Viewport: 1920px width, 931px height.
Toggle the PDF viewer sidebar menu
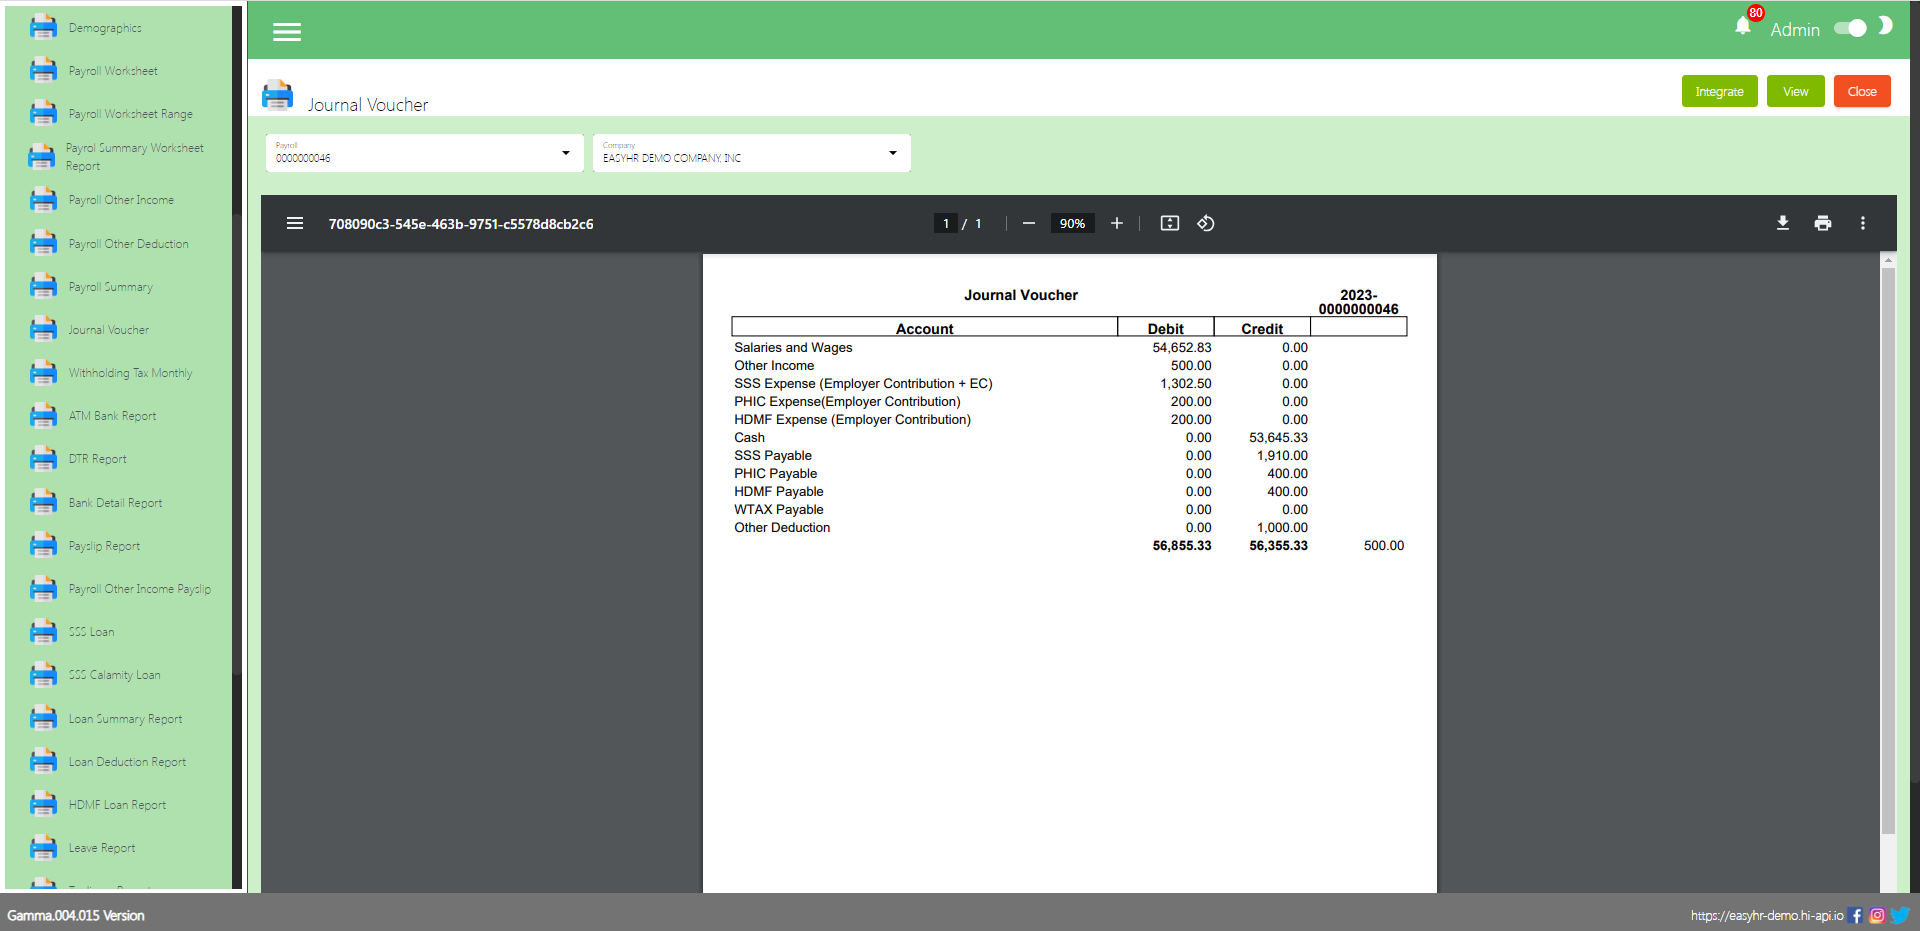(x=295, y=223)
